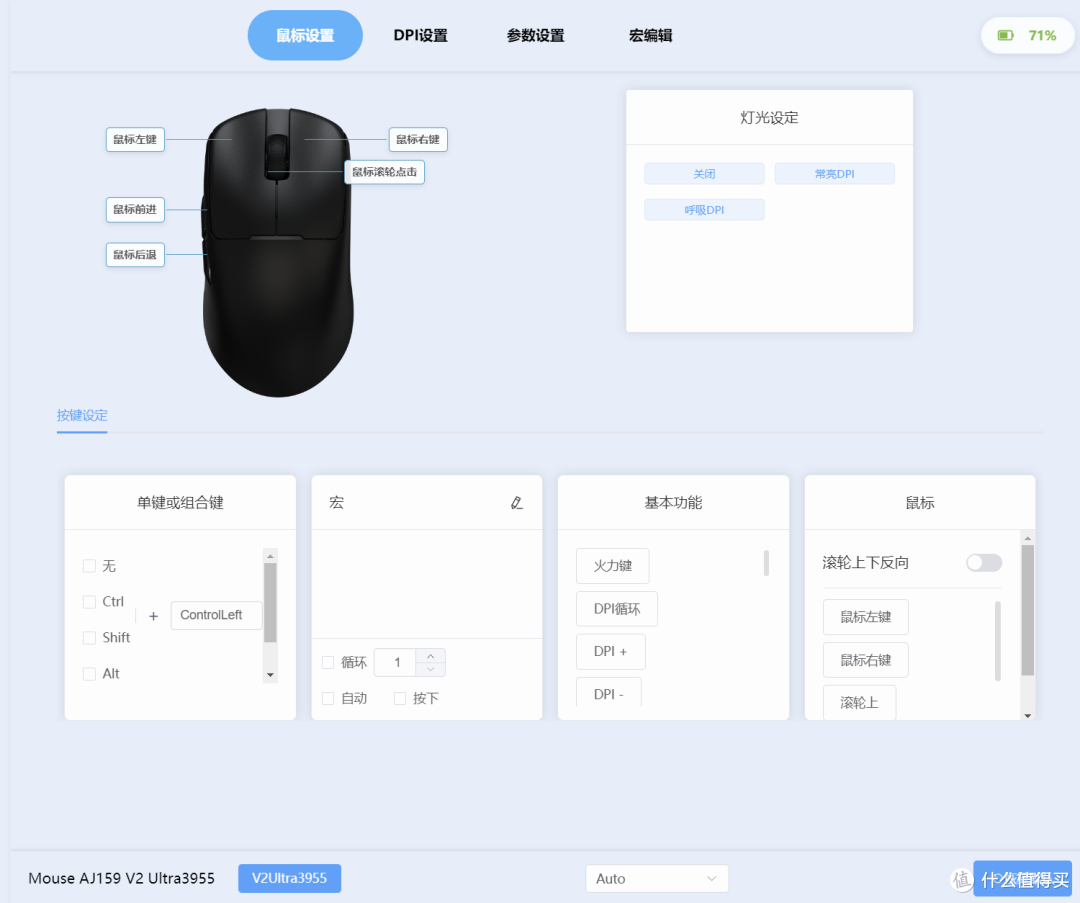The image size is (1080, 903).
Task: Open the Auto dropdown
Action: 657,879
